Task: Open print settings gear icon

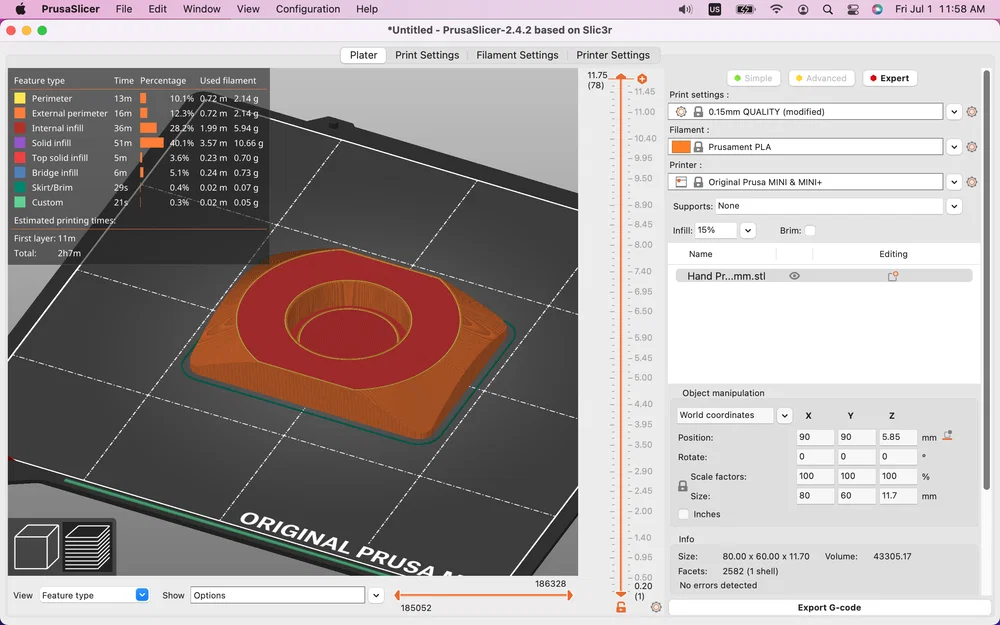Action: (971, 112)
